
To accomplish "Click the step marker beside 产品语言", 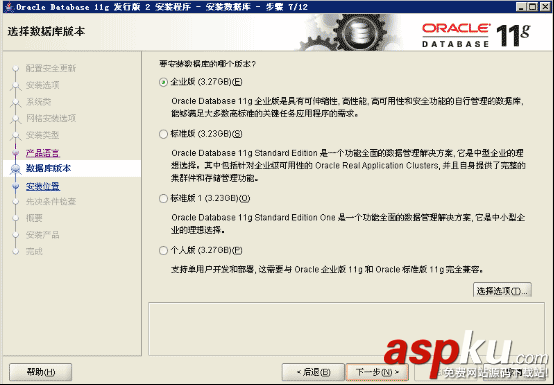I will click(15, 153).
